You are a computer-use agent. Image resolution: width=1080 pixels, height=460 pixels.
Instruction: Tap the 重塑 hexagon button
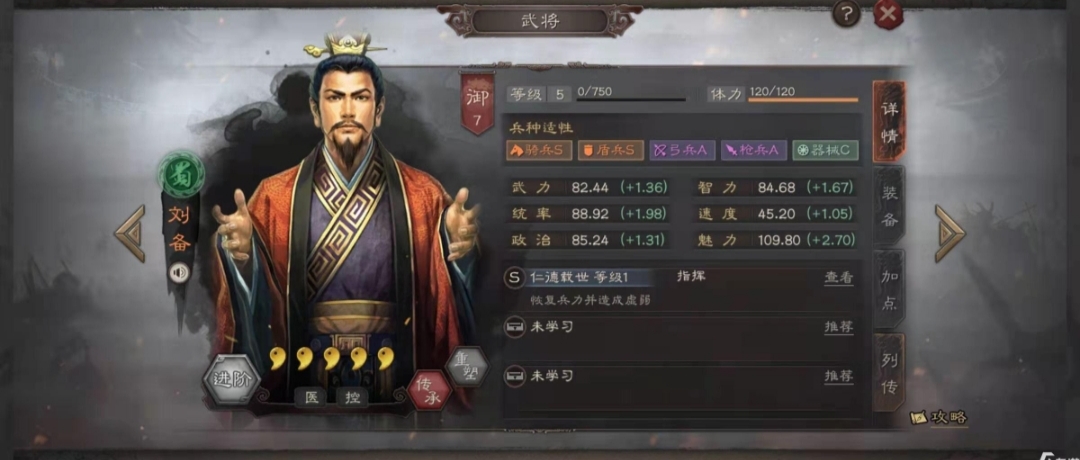pos(466,366)
